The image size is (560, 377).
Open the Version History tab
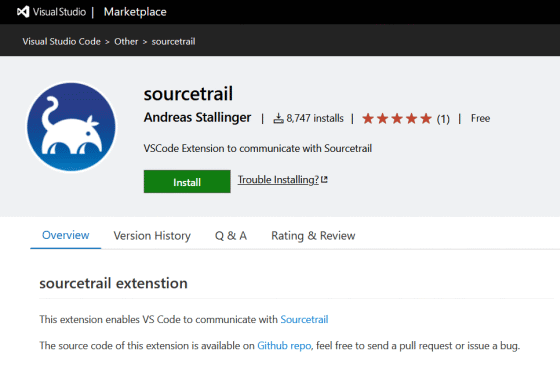click(152, 236)
